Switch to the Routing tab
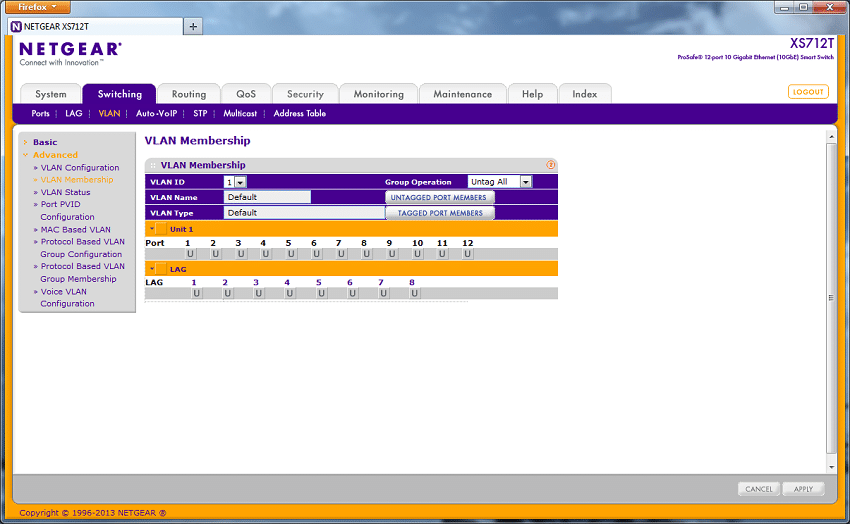 click(x=189, y=94)
